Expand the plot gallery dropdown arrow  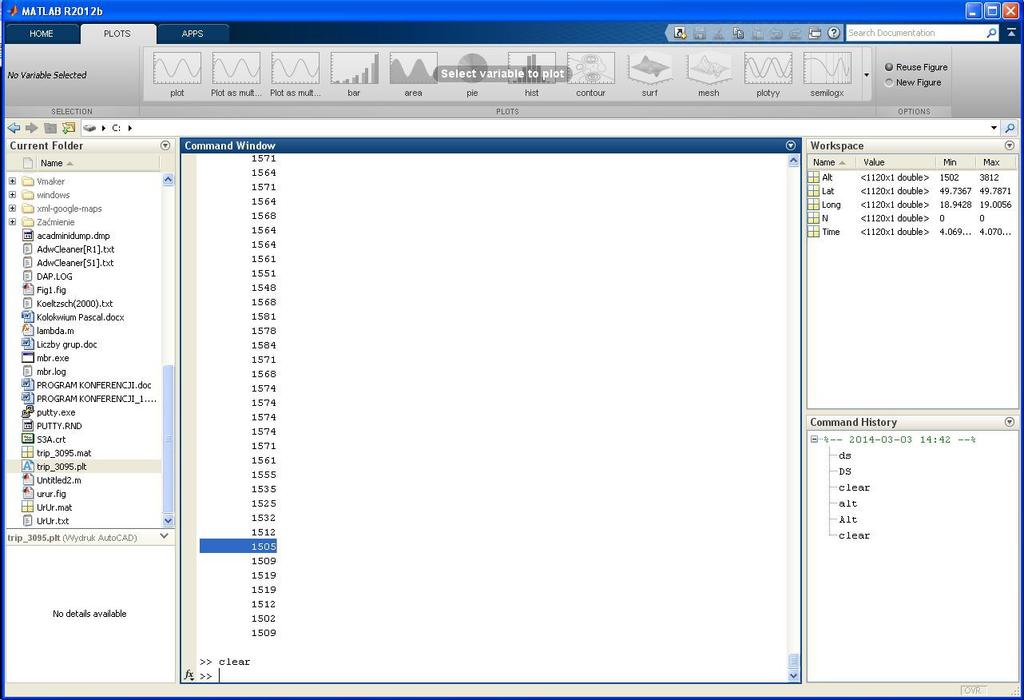click(x=867, y=75)
